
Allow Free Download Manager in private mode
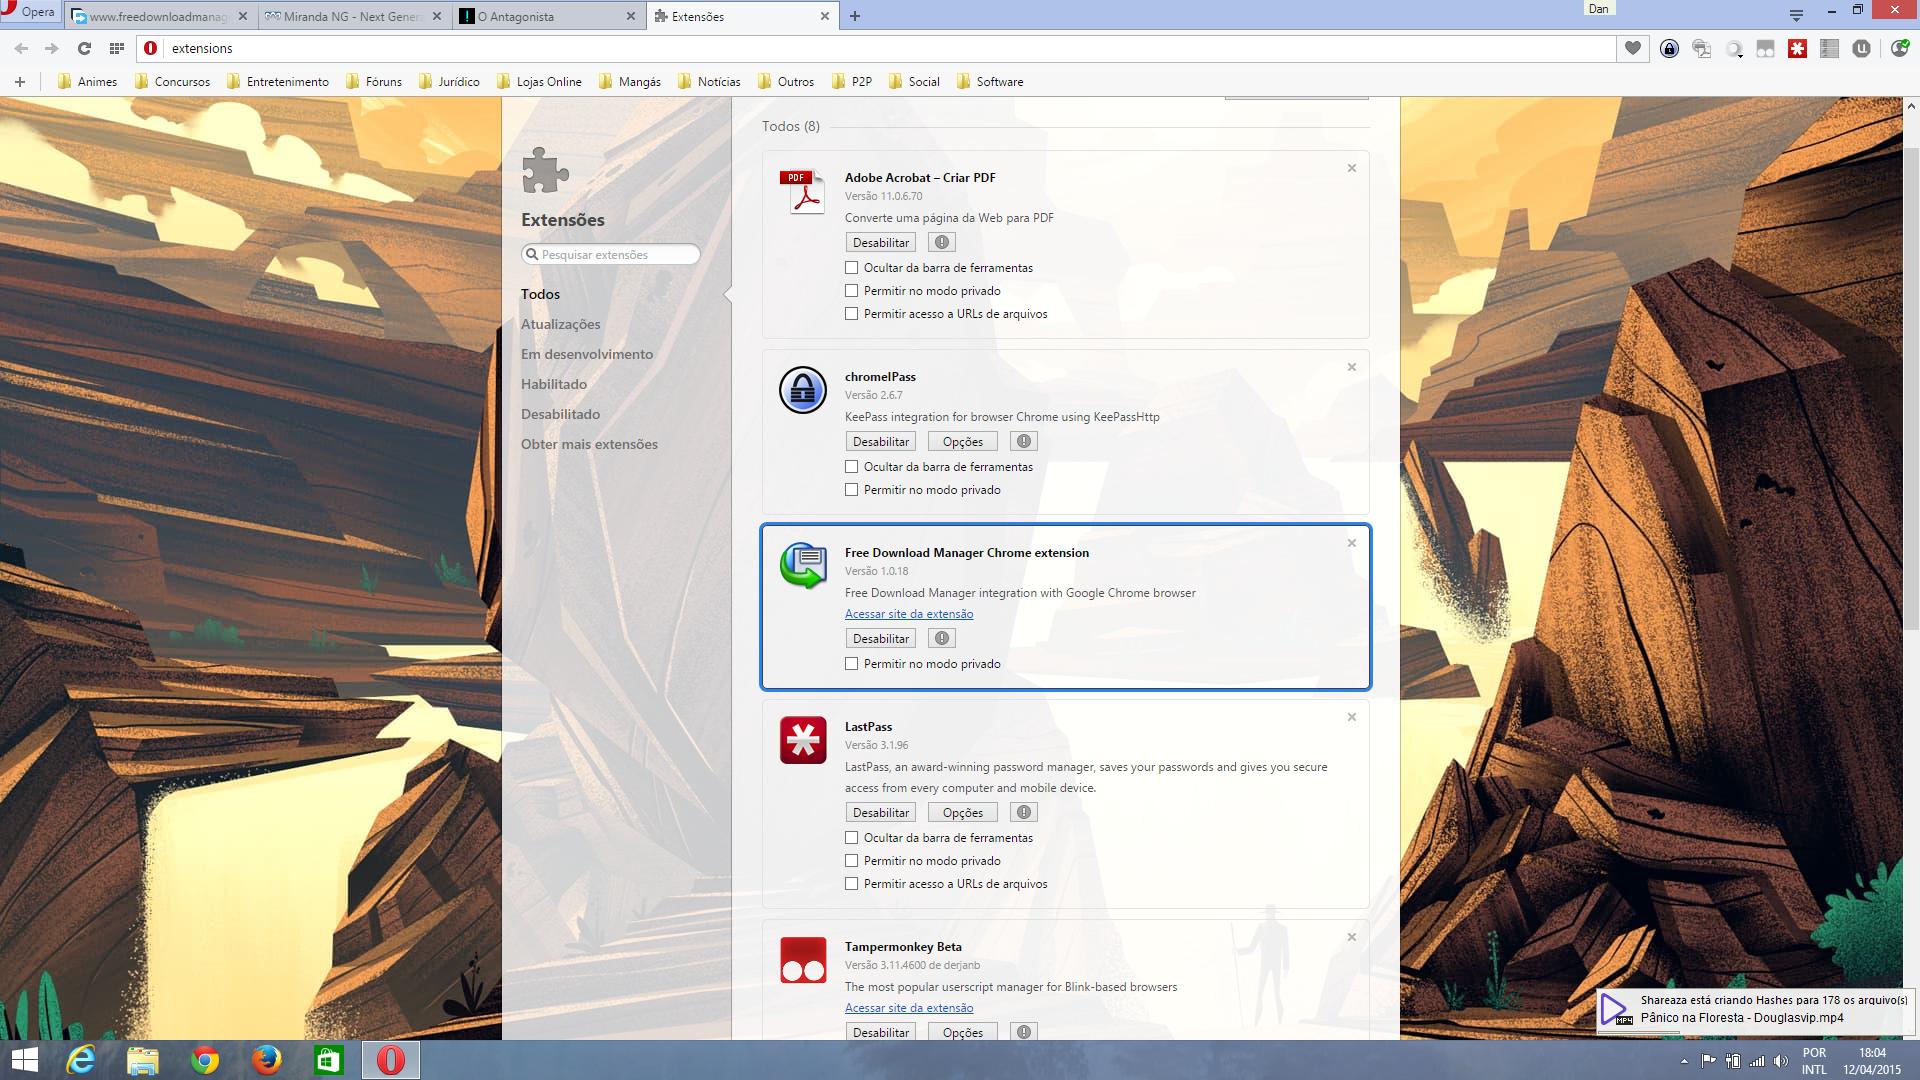click(x=852, y=664)
